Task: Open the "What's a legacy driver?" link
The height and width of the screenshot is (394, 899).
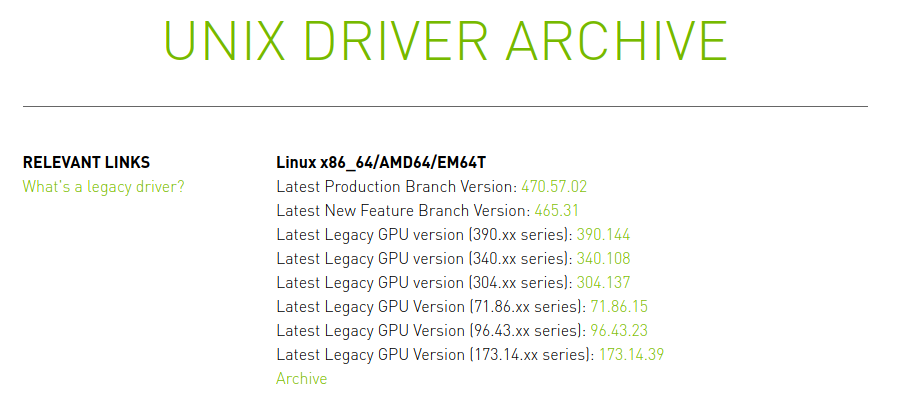Action: point(104,187)
